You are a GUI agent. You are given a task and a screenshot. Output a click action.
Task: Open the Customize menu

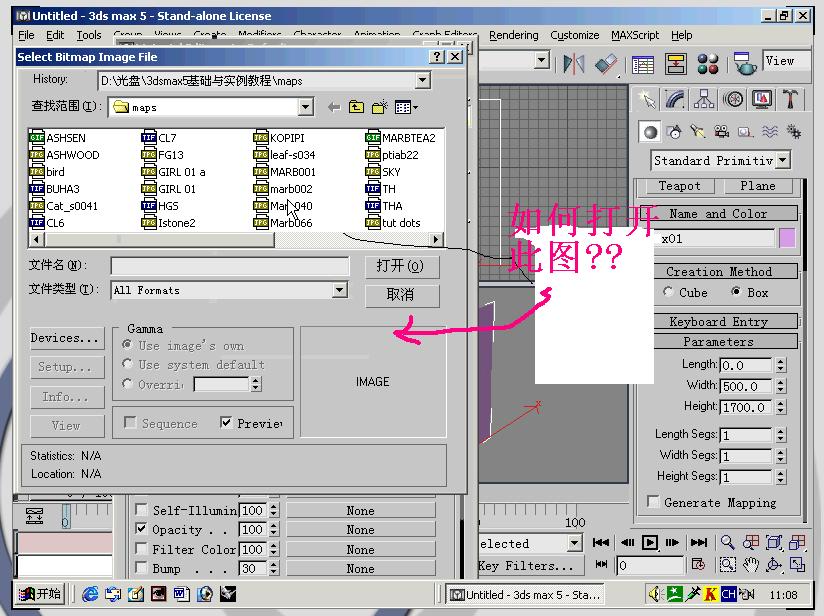pos(574,35)
